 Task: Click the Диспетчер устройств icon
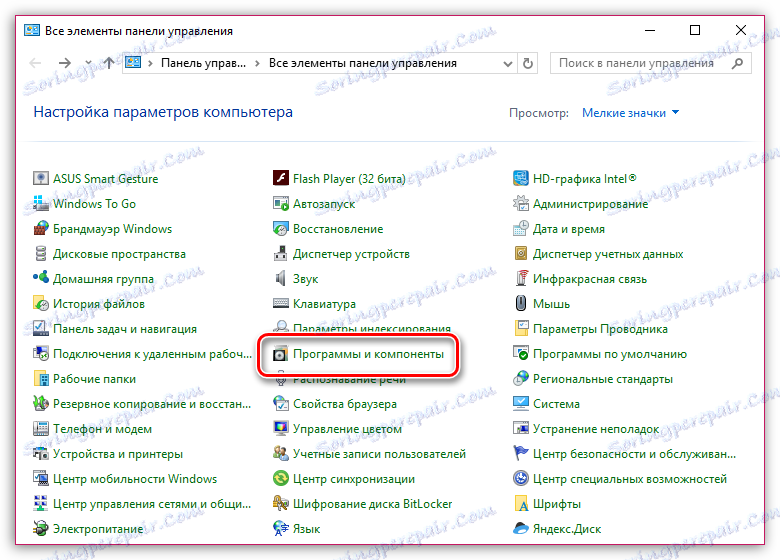pos(281,253)
